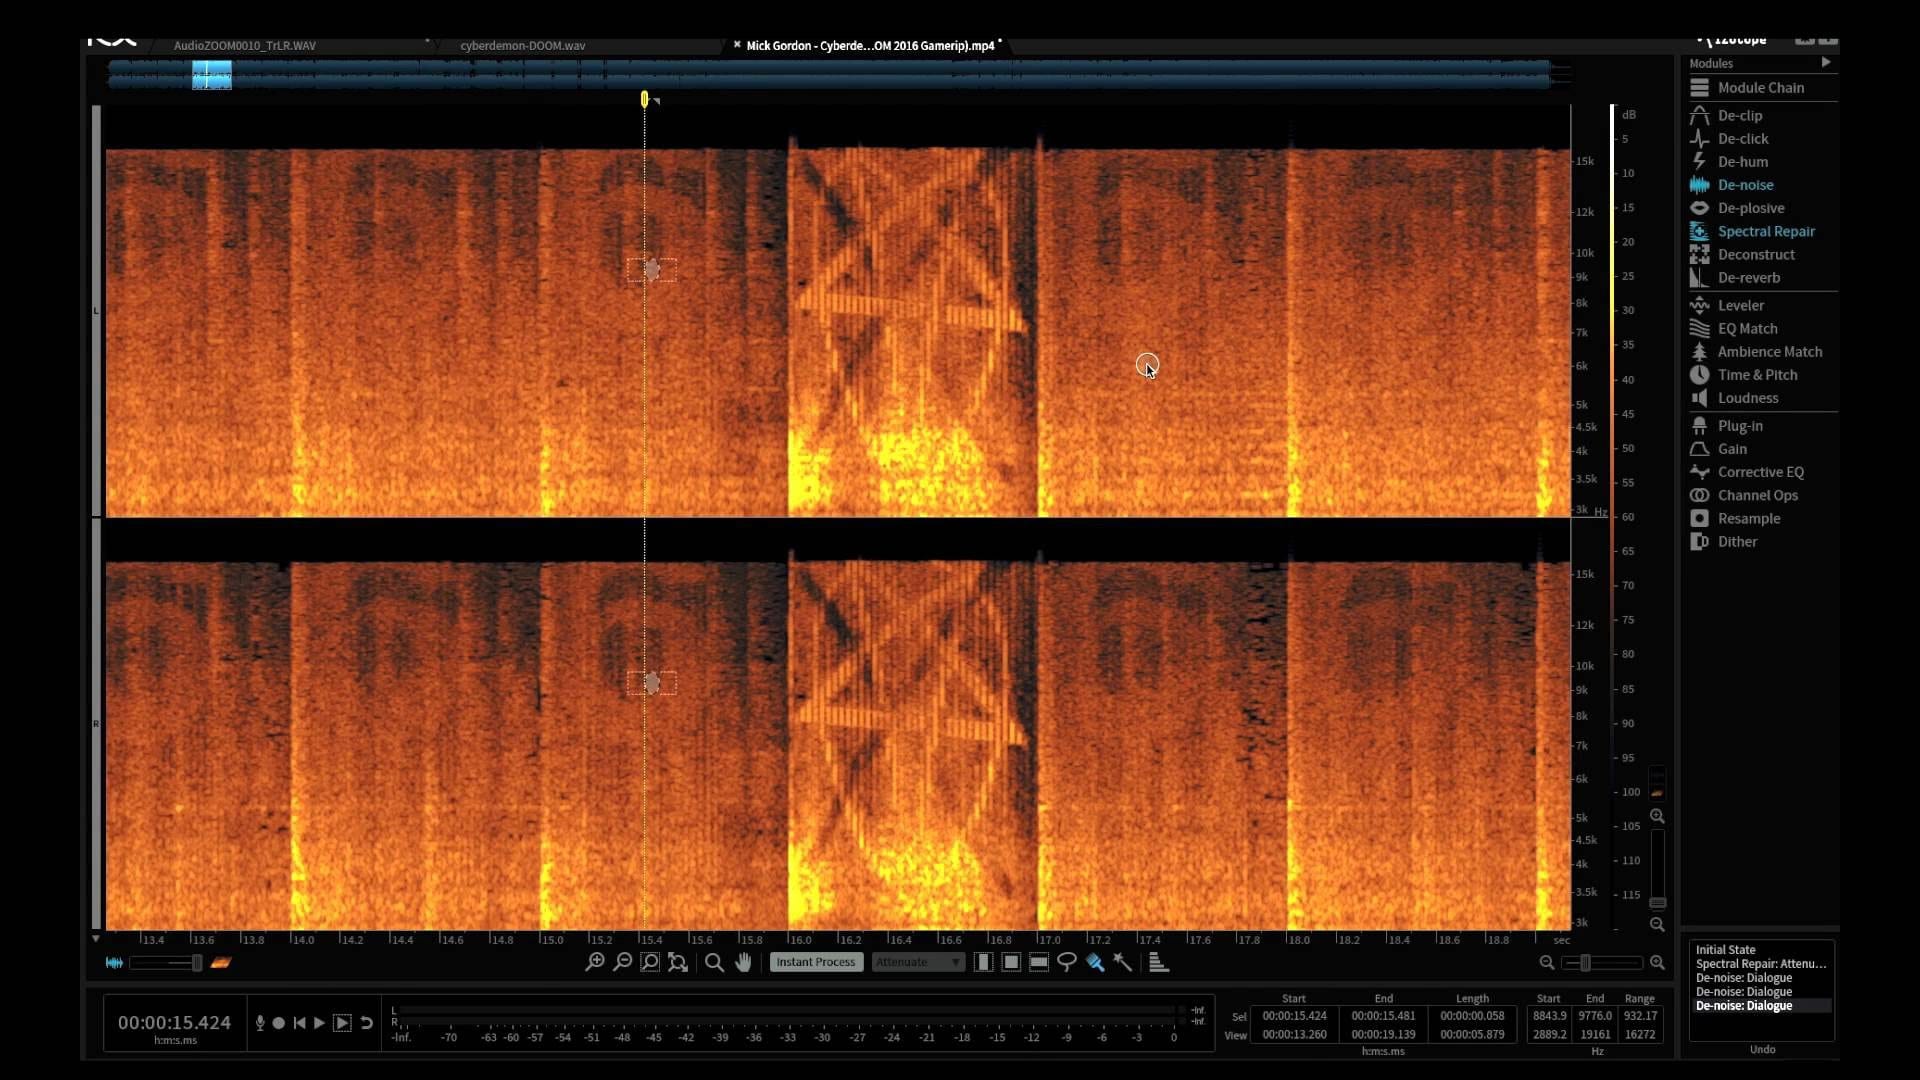Expand the Modules panel arrow
The width and height of the screenshot is (1920, 1080).
click(x=1826, y=63)
